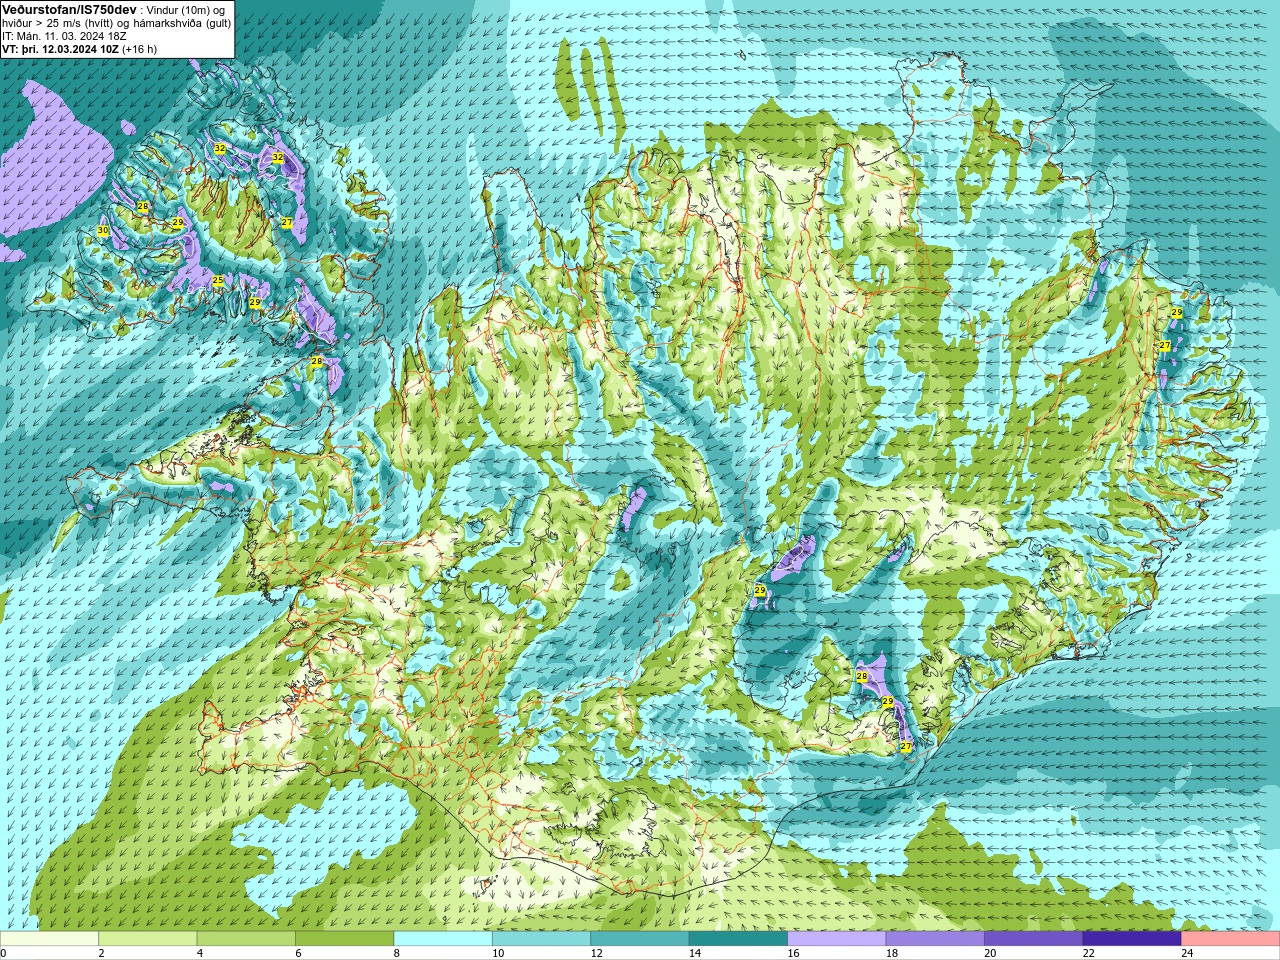1280x960 pixels.
Task: Click the legend scale value 16
Action: [x=794, y=953]
